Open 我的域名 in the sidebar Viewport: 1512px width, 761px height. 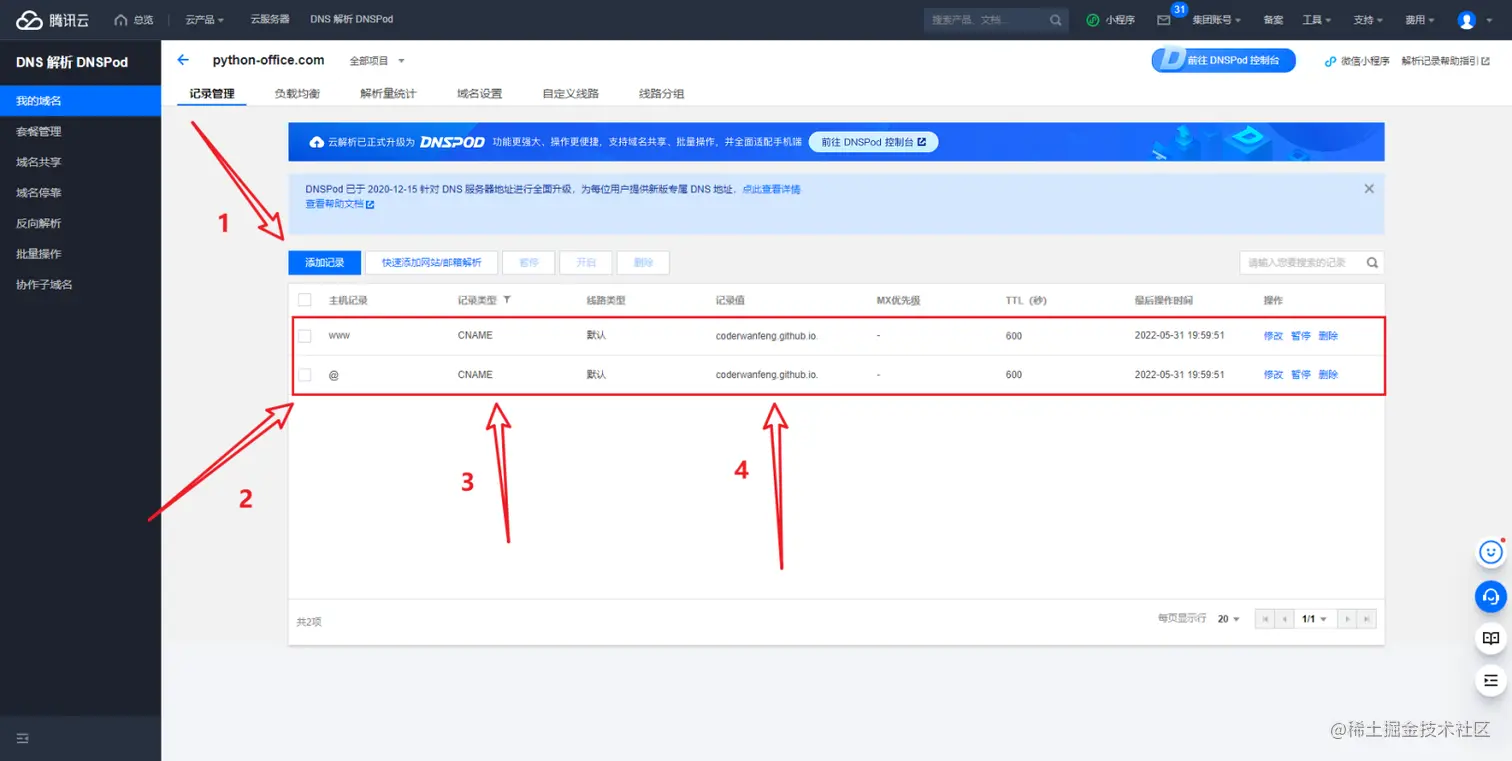click(x=80, y=101)
